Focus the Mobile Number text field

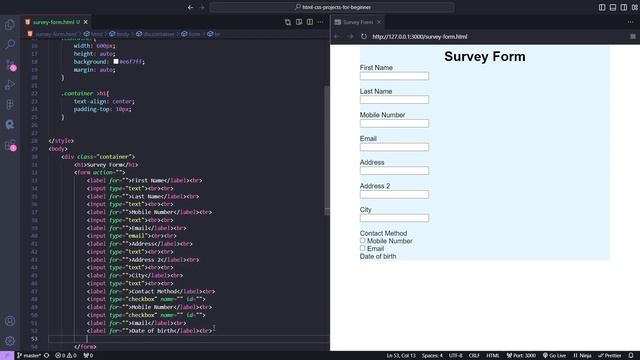pos(394,123)
